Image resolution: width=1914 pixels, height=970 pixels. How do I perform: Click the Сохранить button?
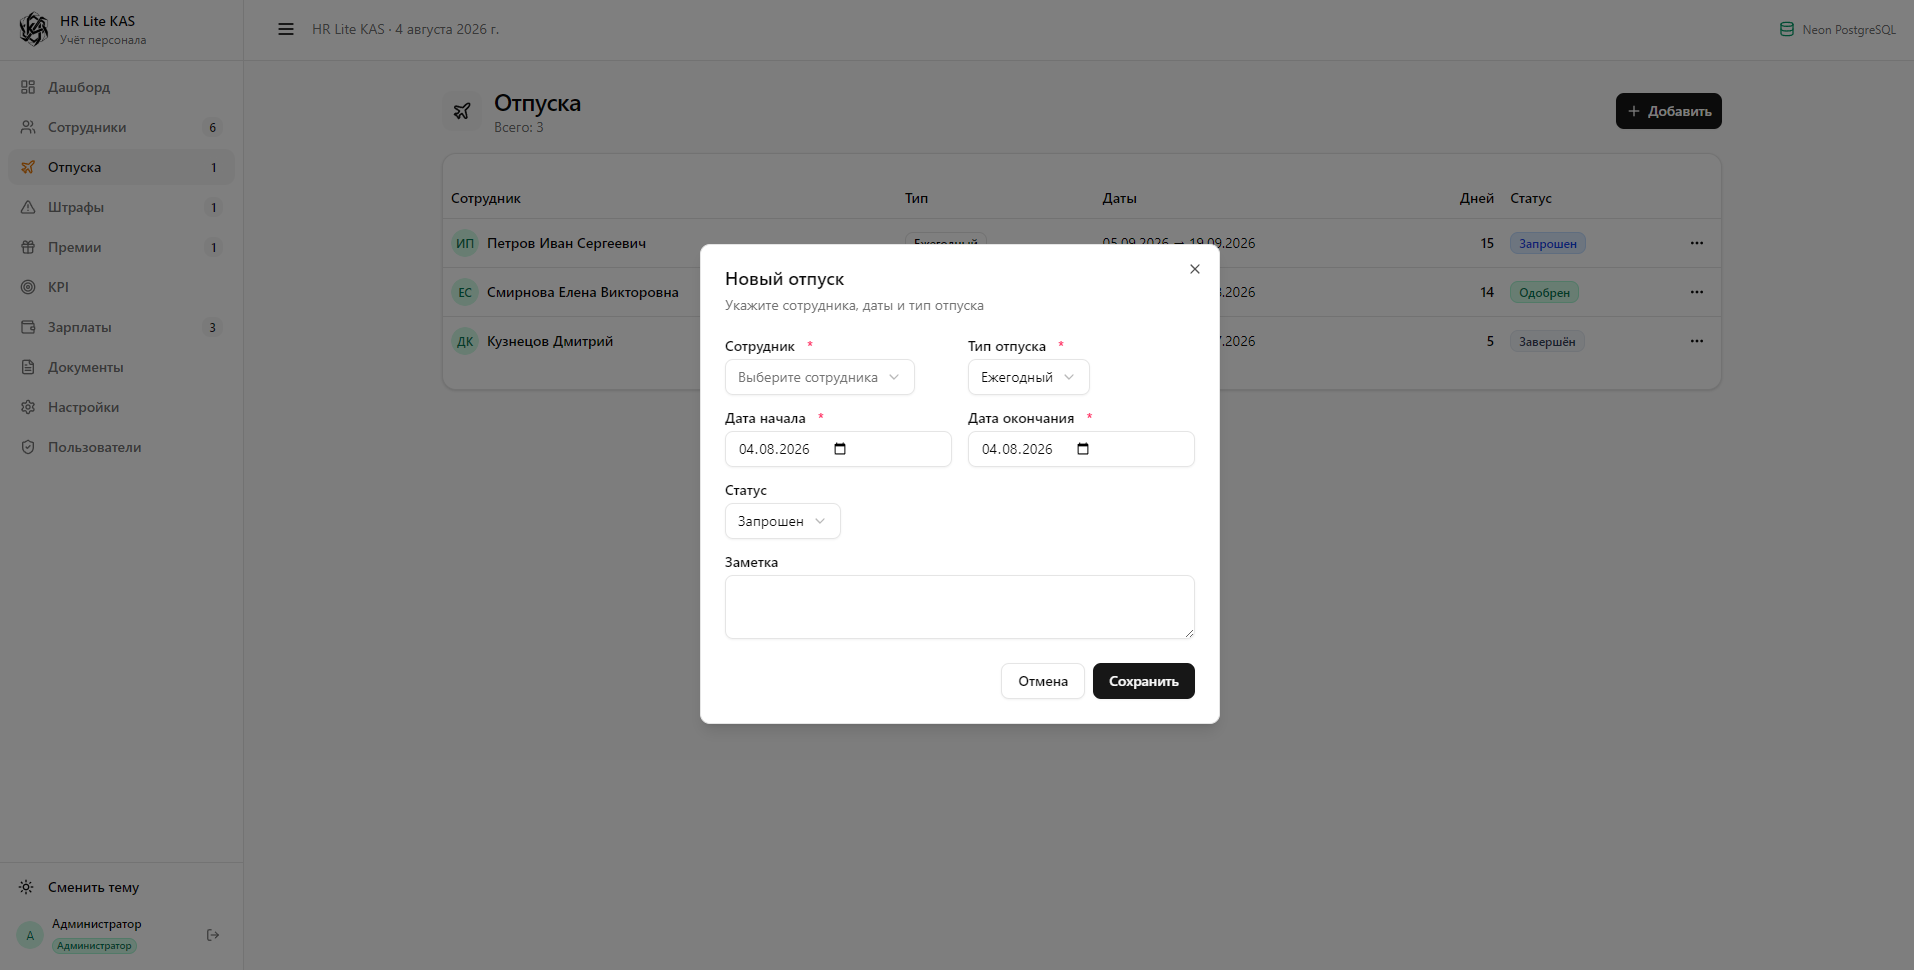click(x=1144, y=681)
